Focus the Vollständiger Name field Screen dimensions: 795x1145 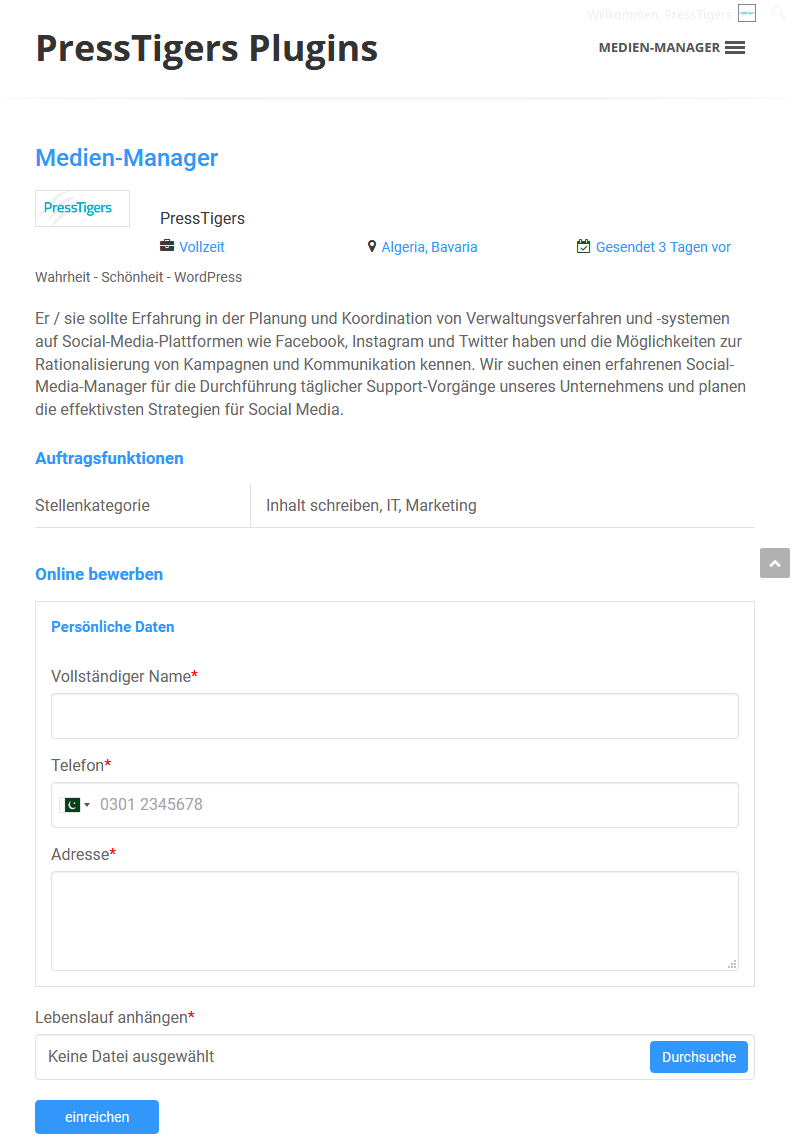pyautogui.click(x=395, y=716)
